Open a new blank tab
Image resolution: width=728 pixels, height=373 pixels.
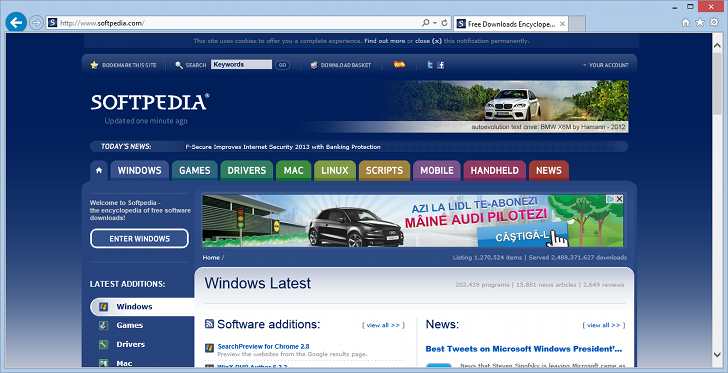pyautogui.click(x=577, y=24)
